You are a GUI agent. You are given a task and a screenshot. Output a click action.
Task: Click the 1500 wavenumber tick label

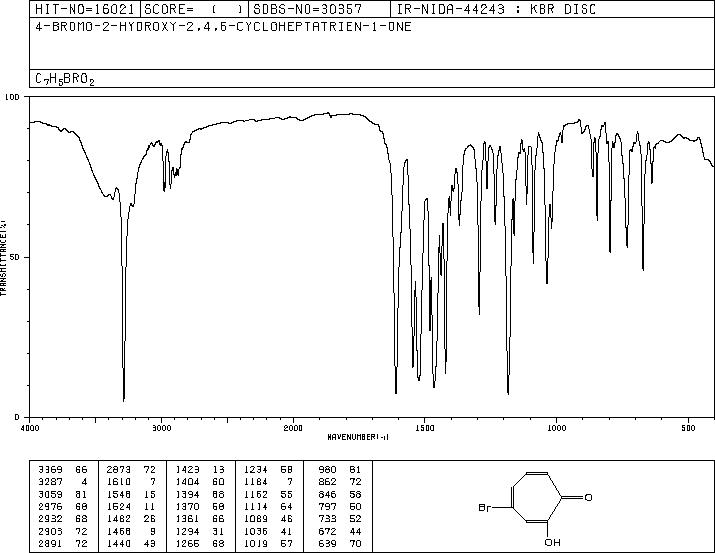click(x=424, y=427)
